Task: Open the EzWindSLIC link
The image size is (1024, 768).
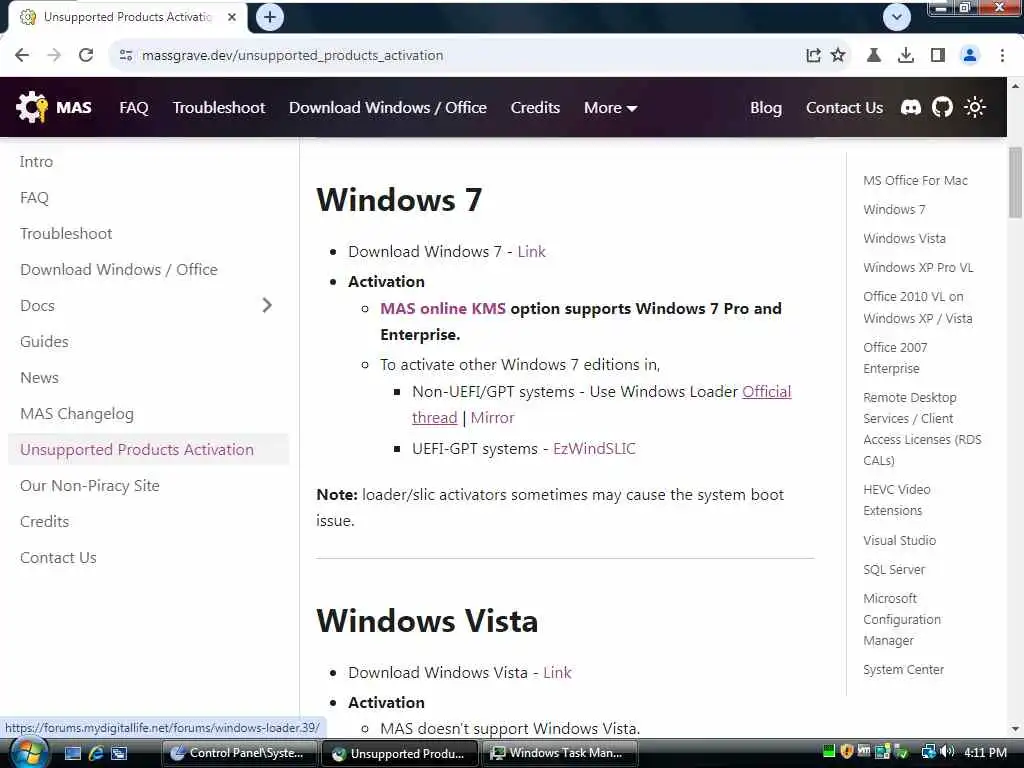Action: coord(594,449)
